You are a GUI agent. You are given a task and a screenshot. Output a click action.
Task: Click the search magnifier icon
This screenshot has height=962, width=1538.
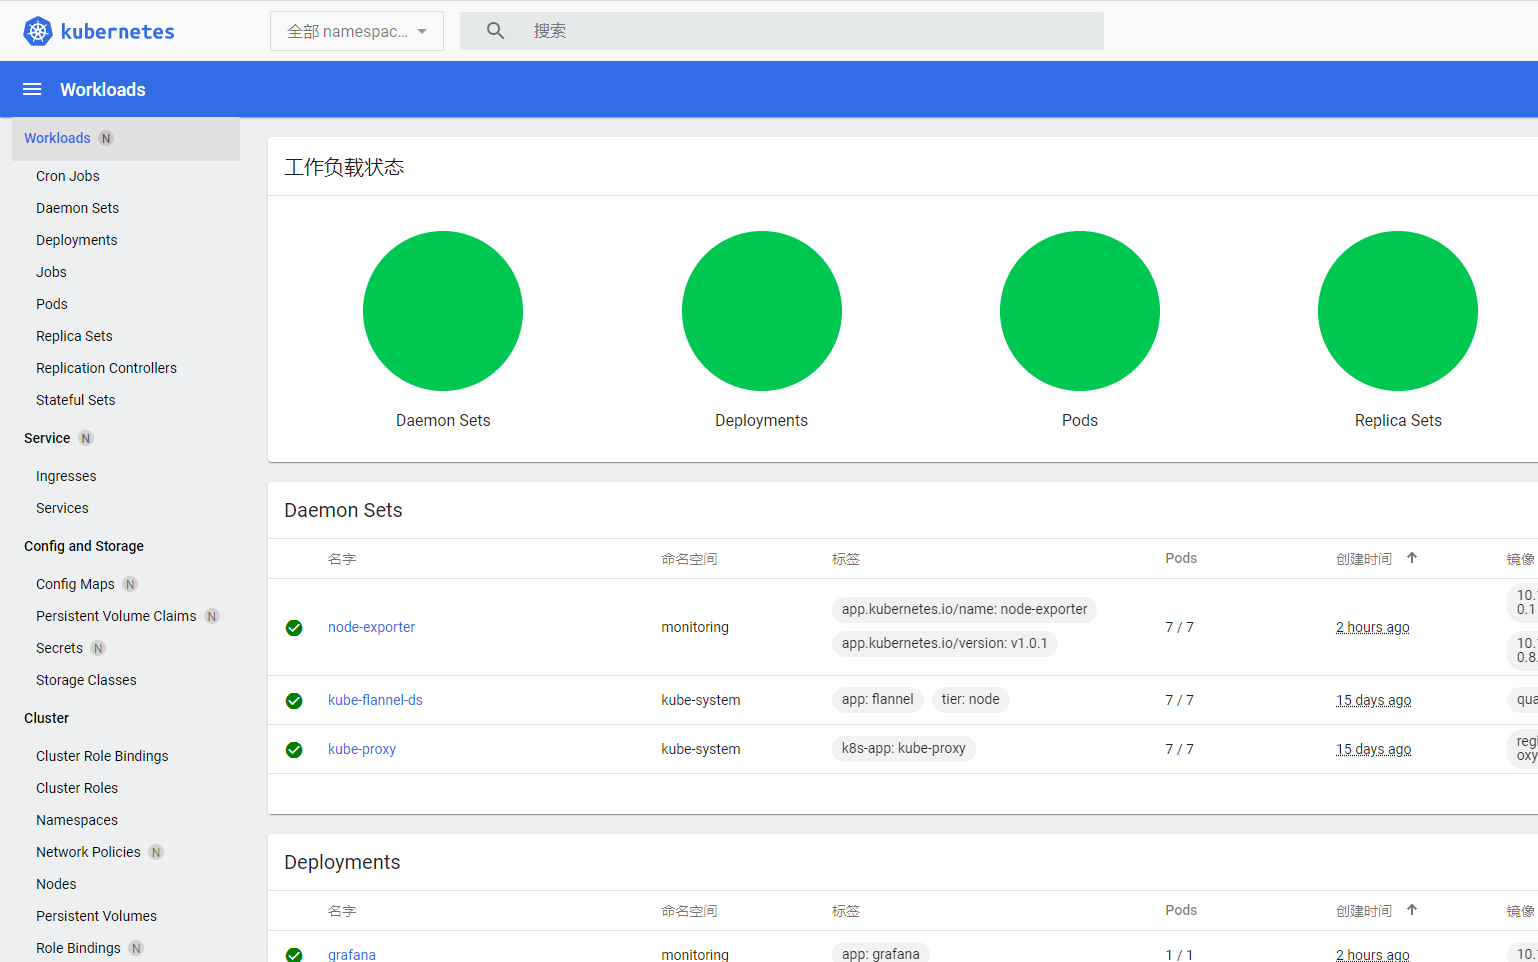(x=495, y=30)
